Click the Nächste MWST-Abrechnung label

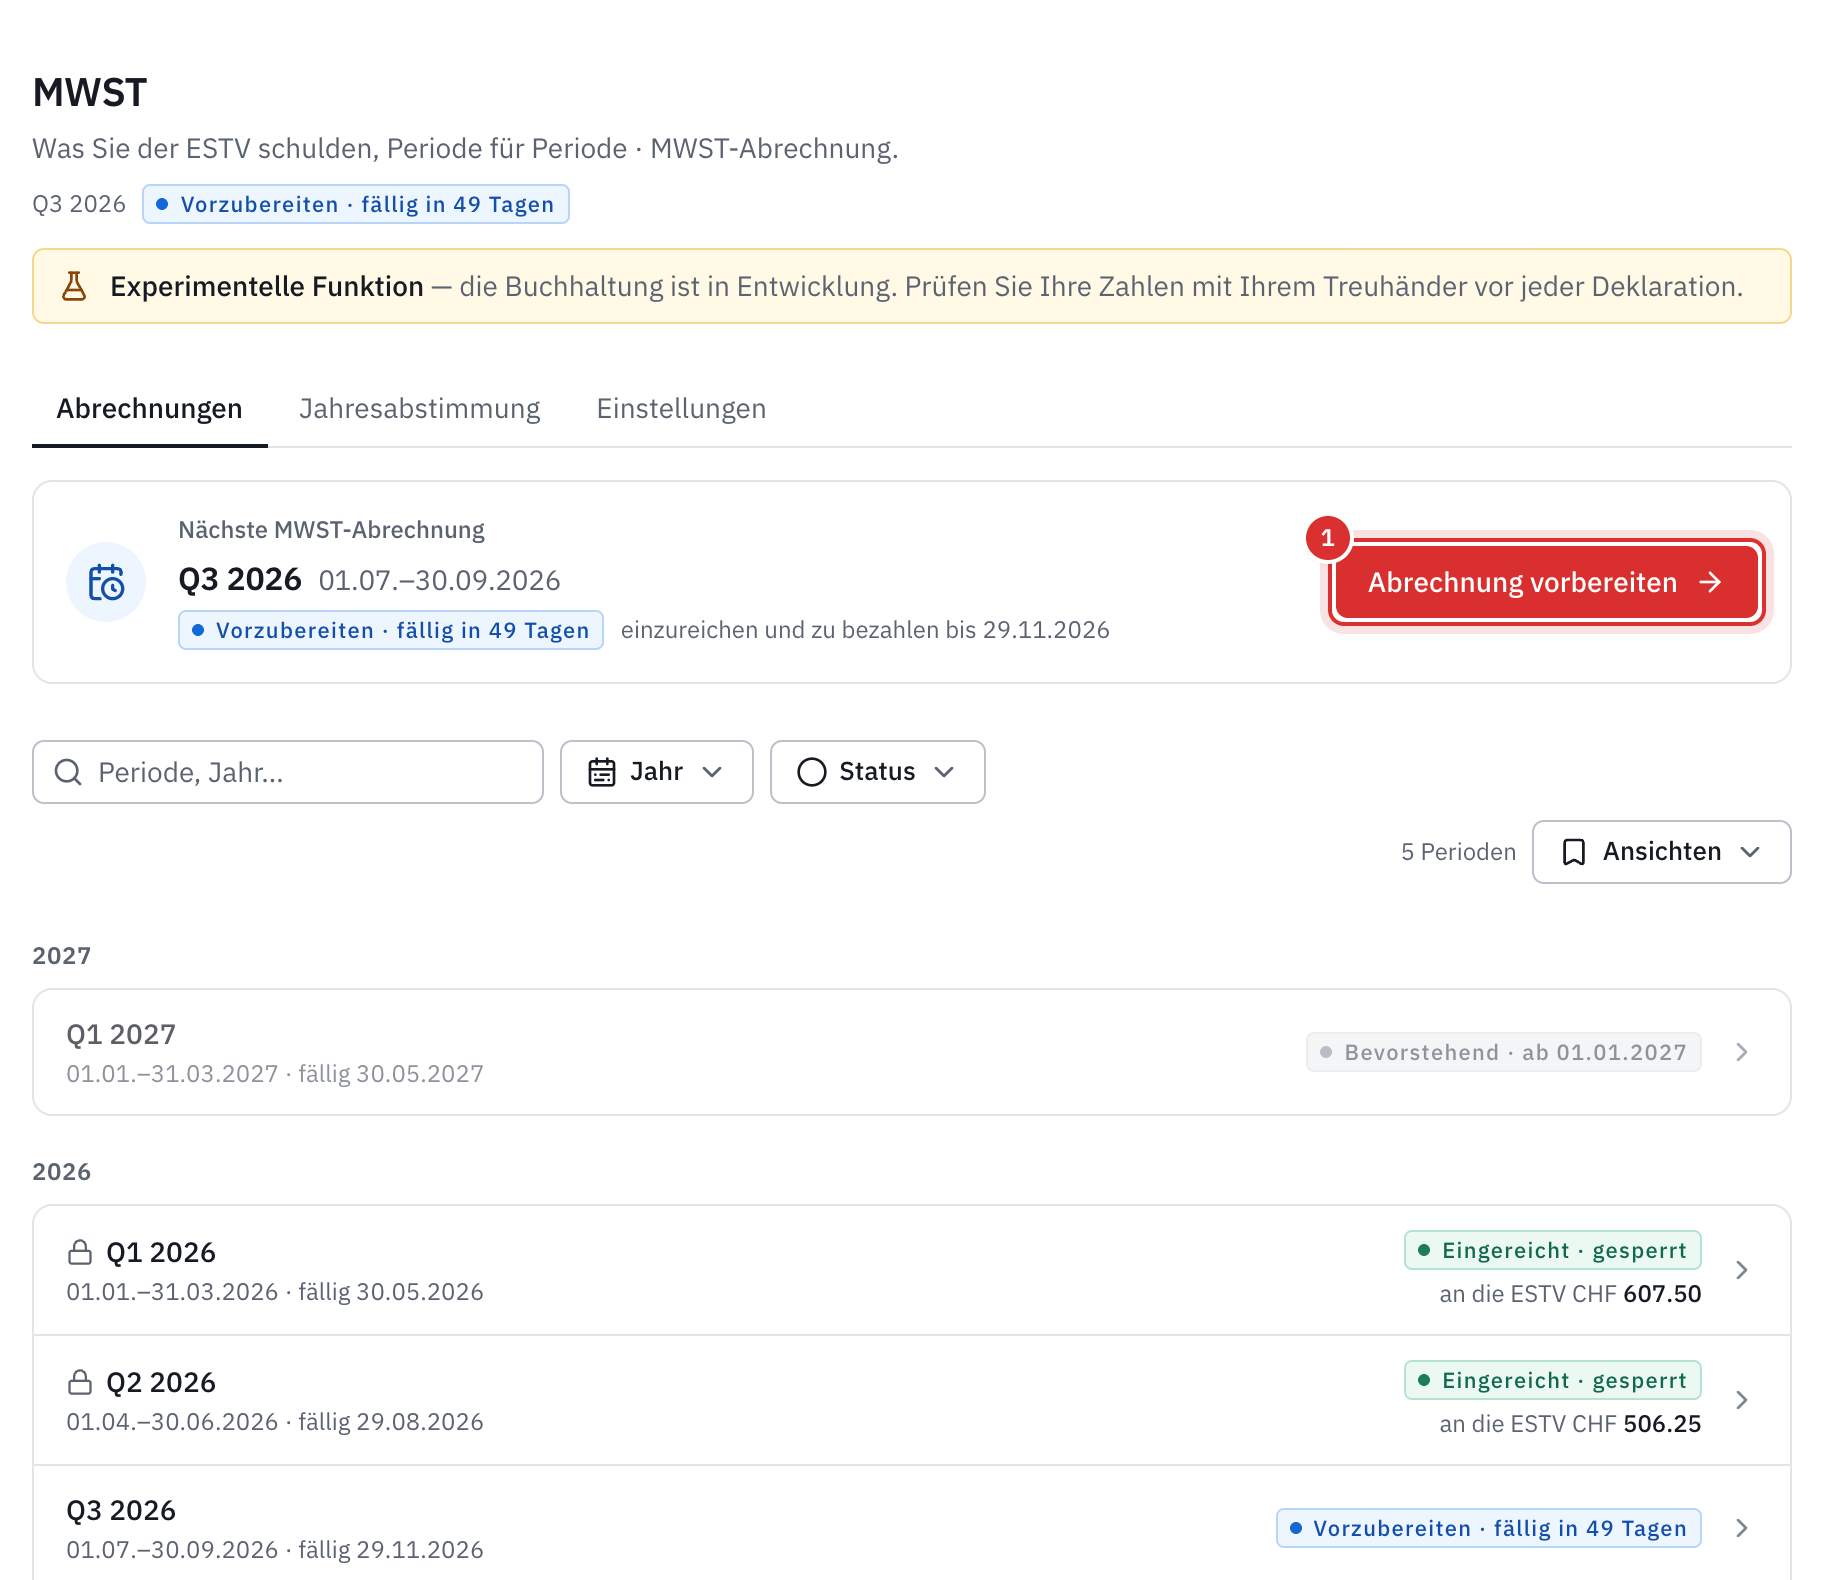coord(331,530)
